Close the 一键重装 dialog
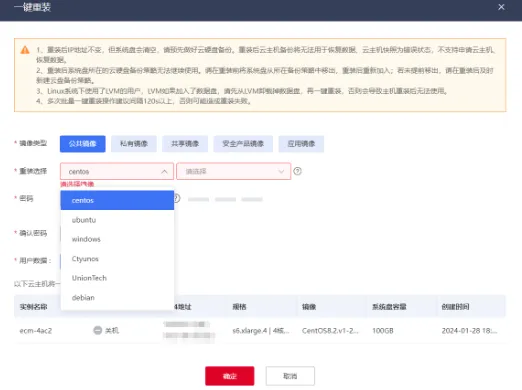522x390 pixels. click(501, 7)
